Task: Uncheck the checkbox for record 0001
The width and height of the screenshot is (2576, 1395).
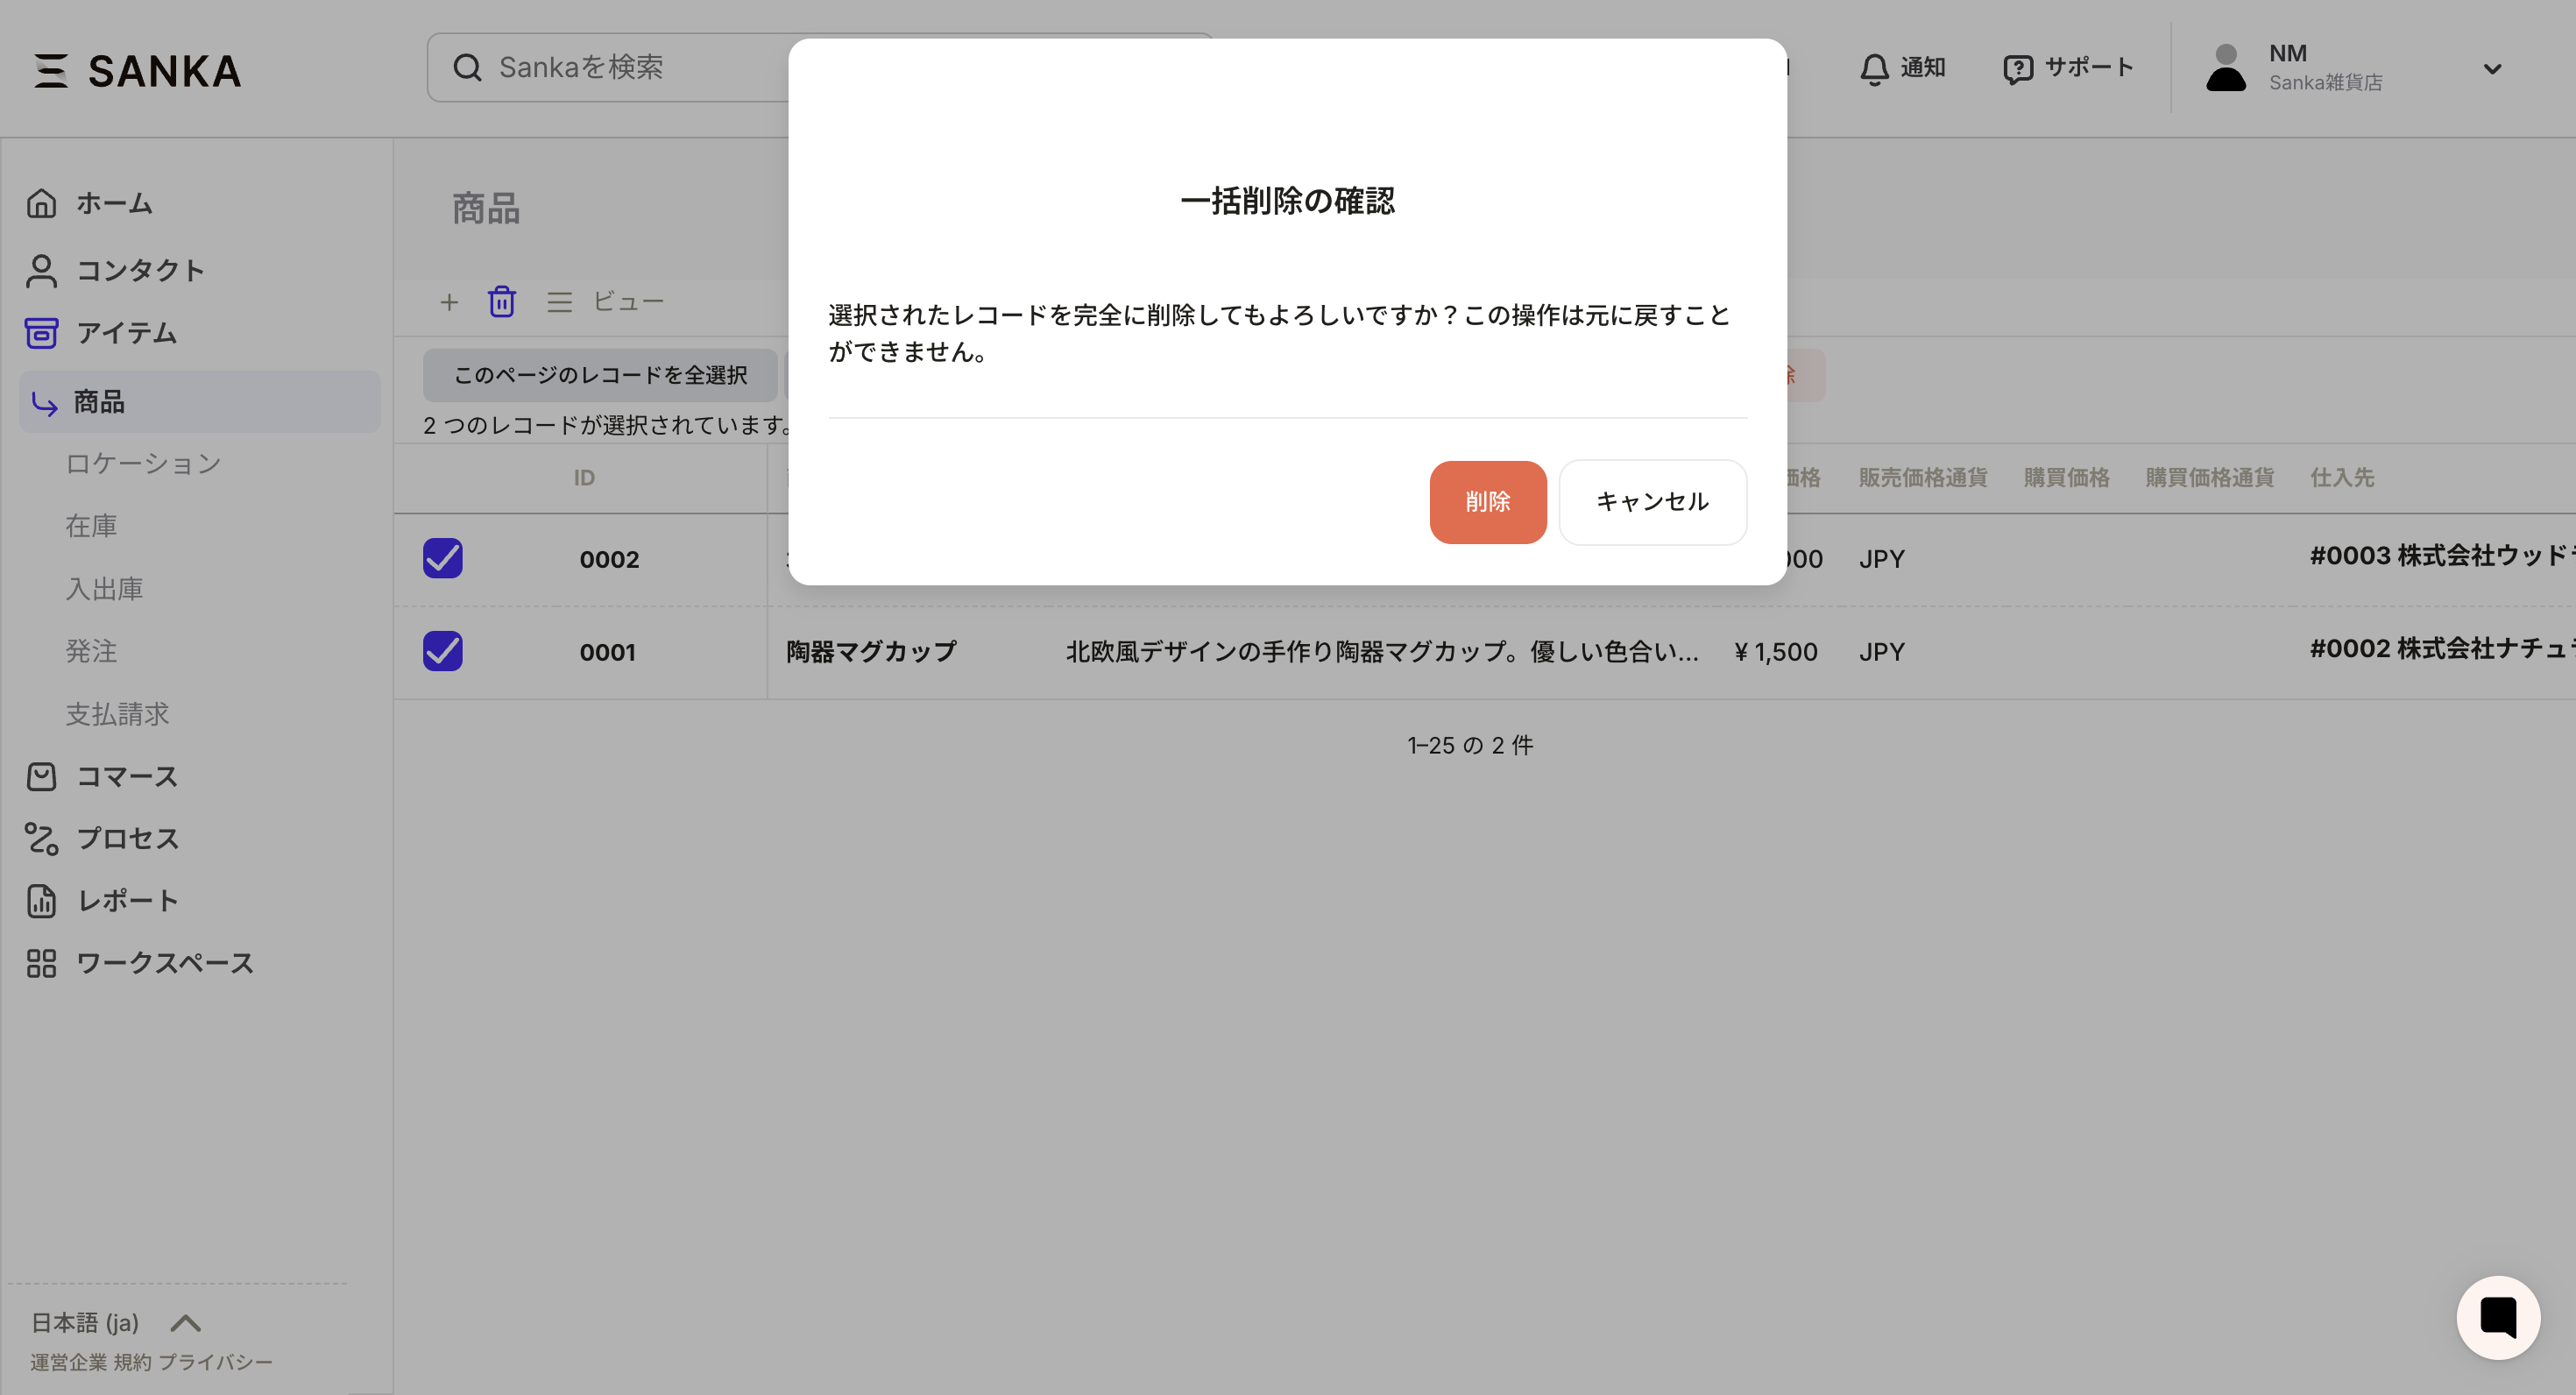Action: (443, 651)
